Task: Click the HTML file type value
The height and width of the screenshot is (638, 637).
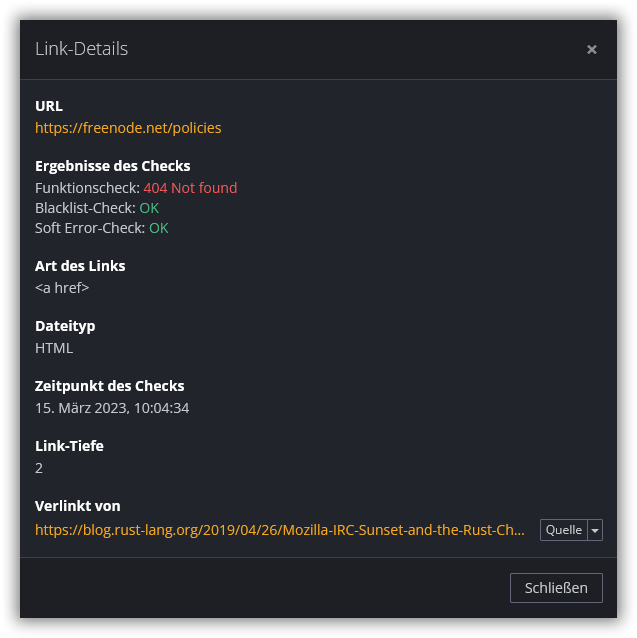Action: (x=54, y=348)
